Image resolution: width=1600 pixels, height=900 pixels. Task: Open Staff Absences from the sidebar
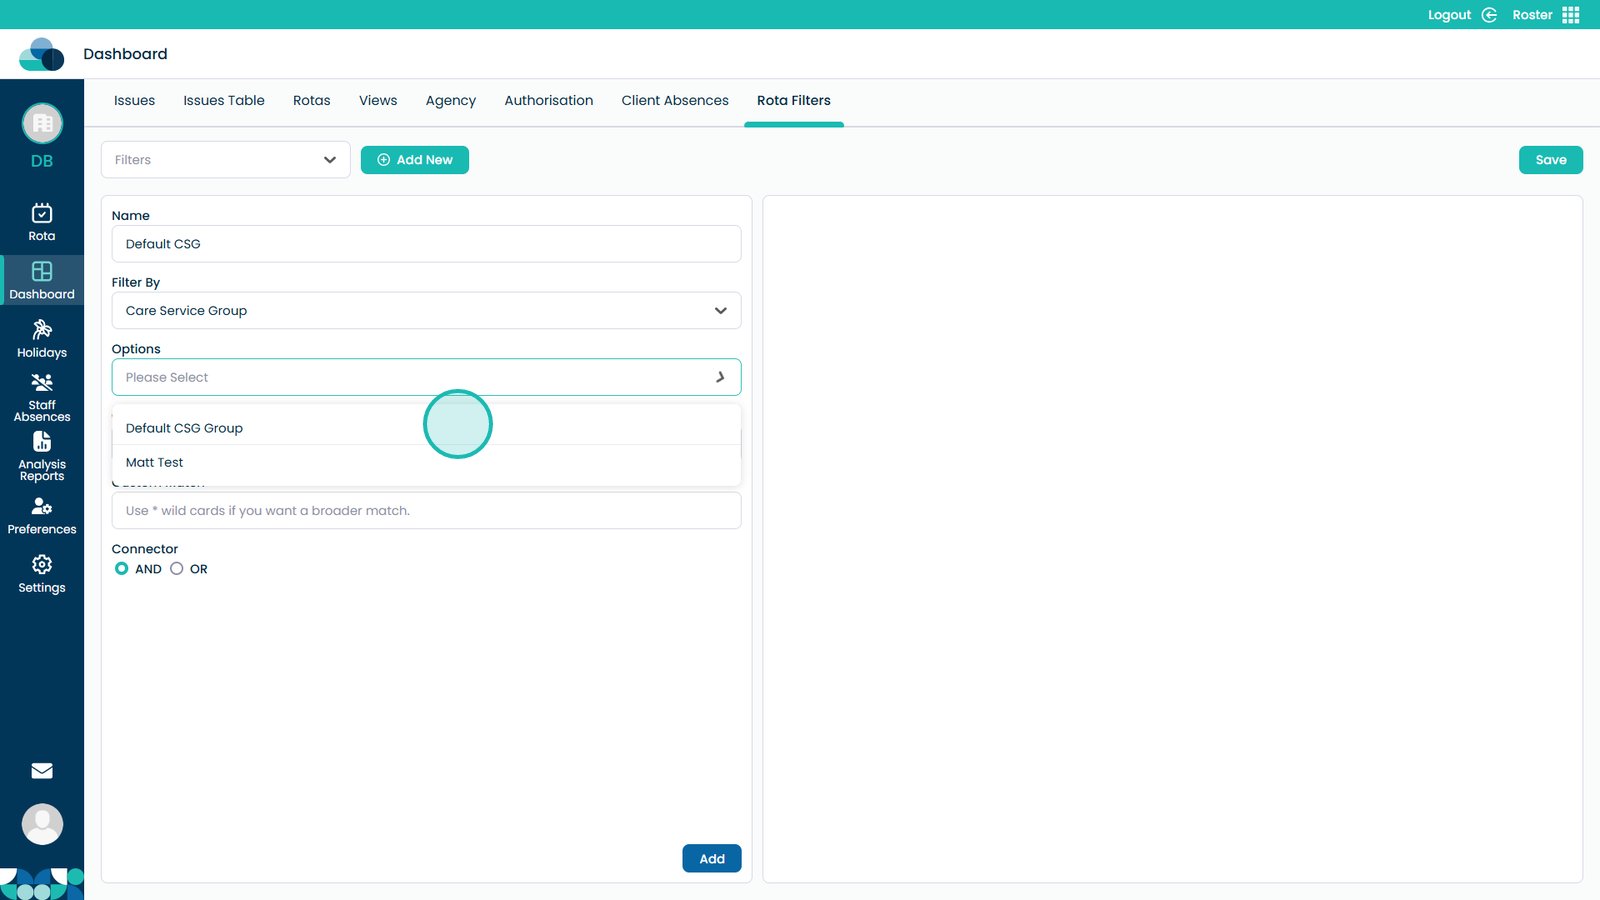(42, 384)
